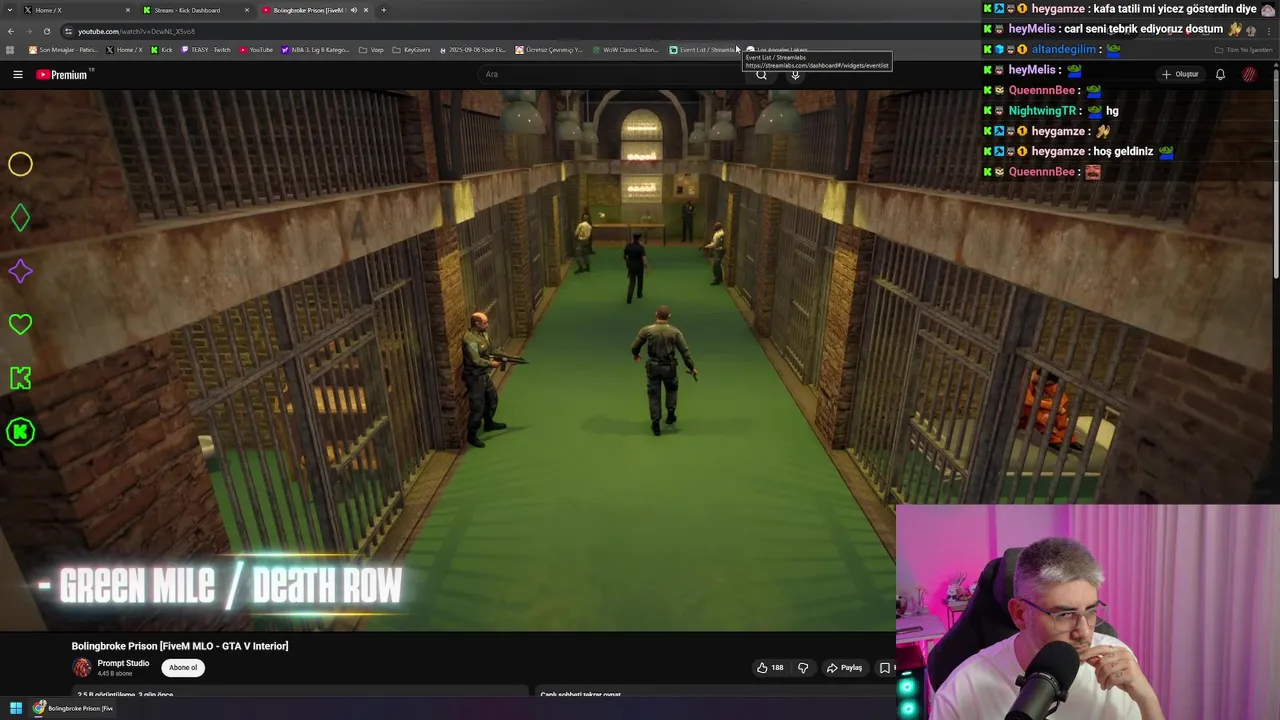Open the YouTube notifications bell
The height and width of the screenshot is (720, 1280).
click(x=1220, y=74)
